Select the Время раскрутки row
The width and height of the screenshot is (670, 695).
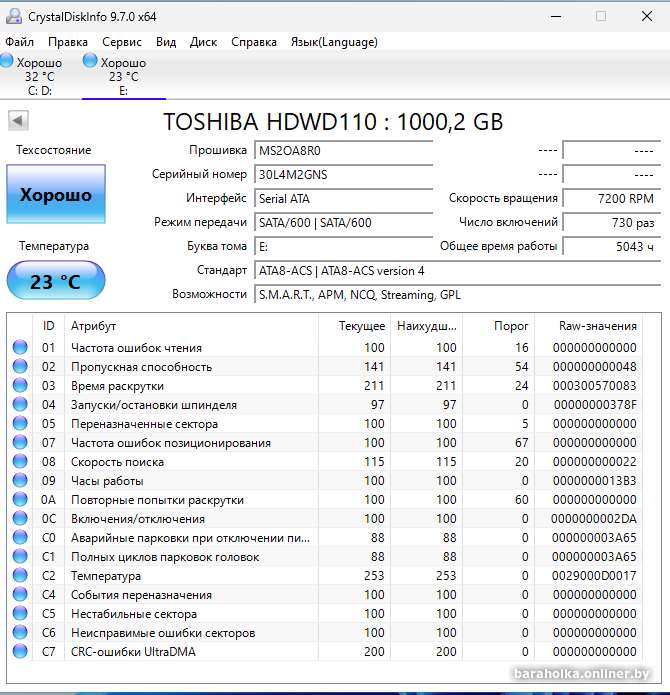coord(325,386)
